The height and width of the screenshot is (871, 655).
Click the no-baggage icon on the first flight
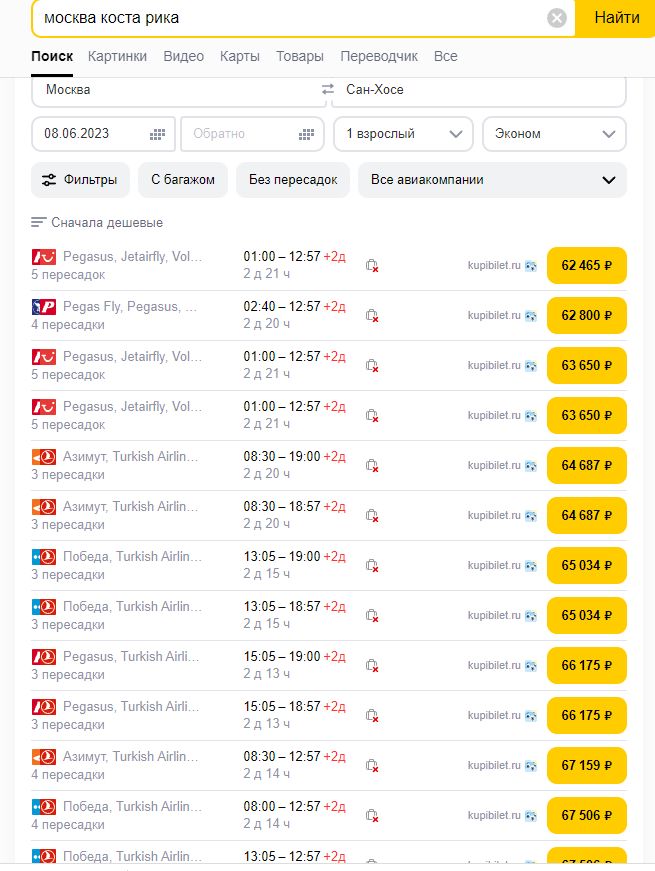coord(372,266)
